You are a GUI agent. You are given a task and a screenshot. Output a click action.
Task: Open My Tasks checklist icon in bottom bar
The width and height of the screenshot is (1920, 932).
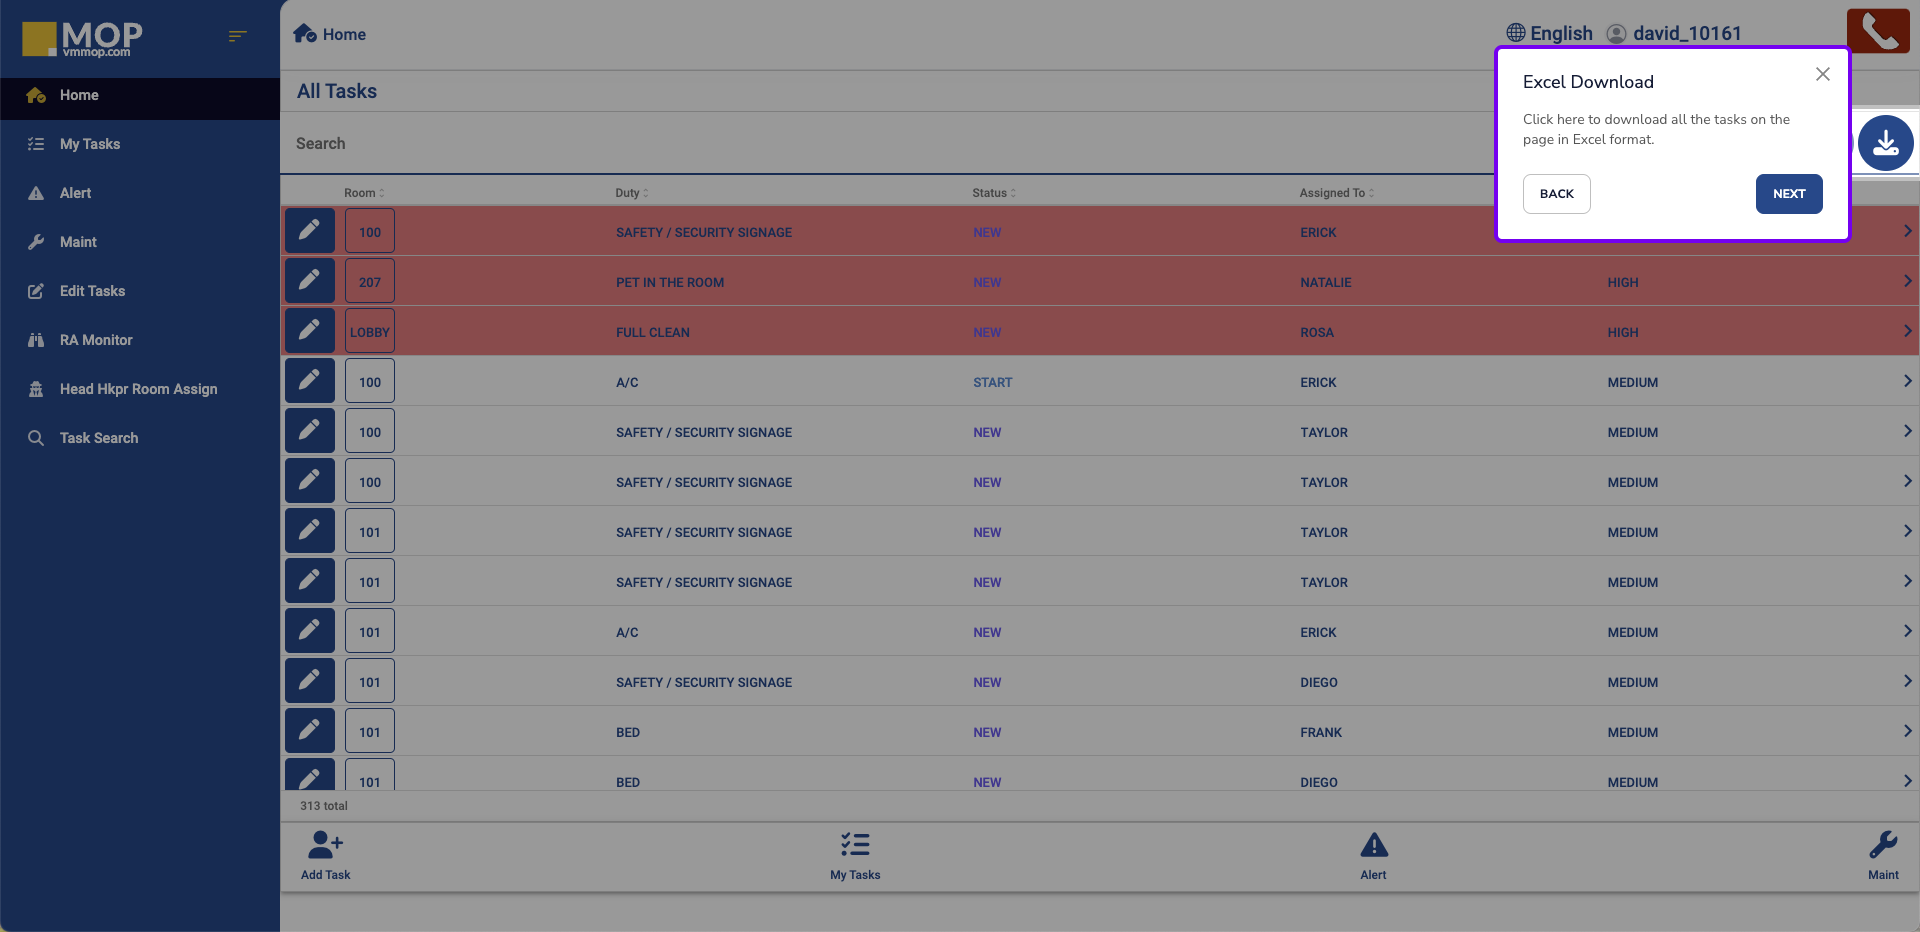(855, 846)
